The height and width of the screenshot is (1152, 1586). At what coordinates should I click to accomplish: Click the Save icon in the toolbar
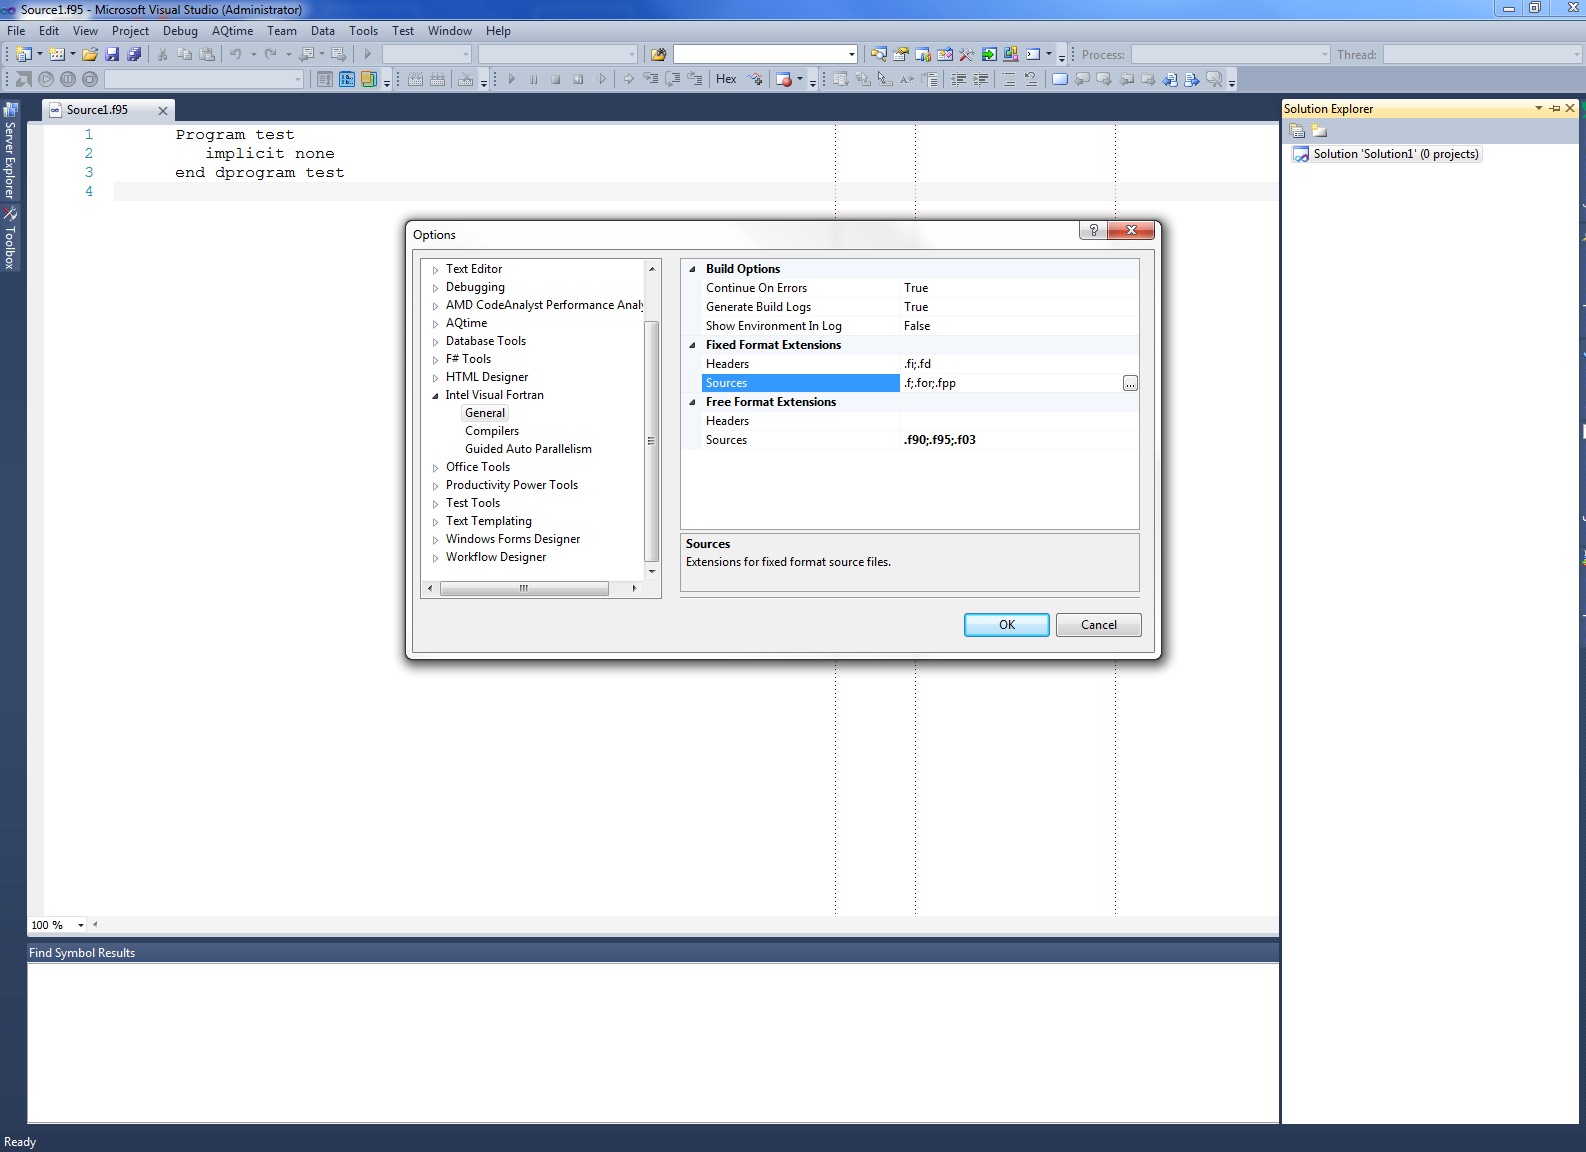[112, 54]
